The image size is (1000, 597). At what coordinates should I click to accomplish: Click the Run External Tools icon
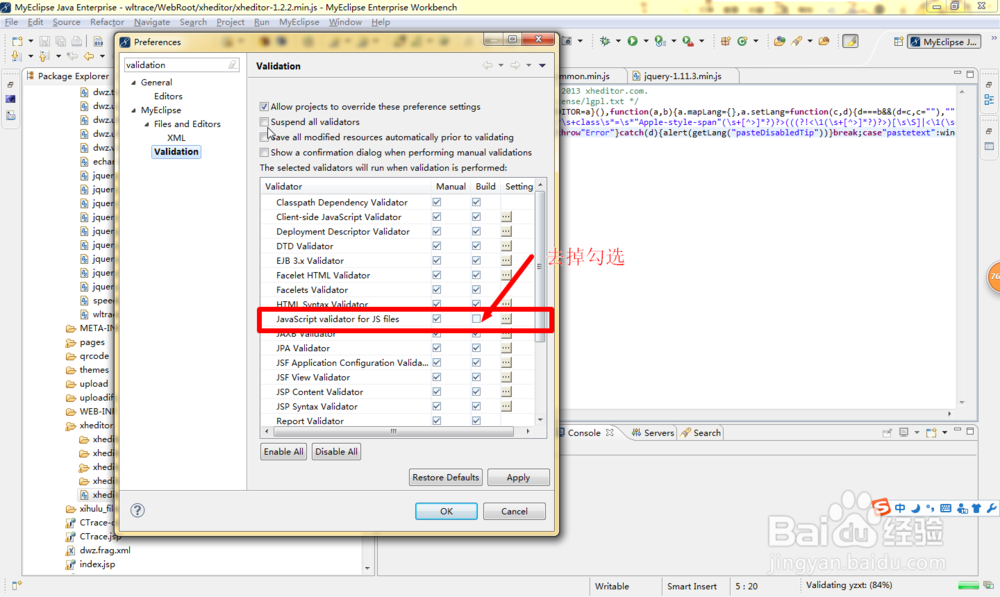point(688,41)
